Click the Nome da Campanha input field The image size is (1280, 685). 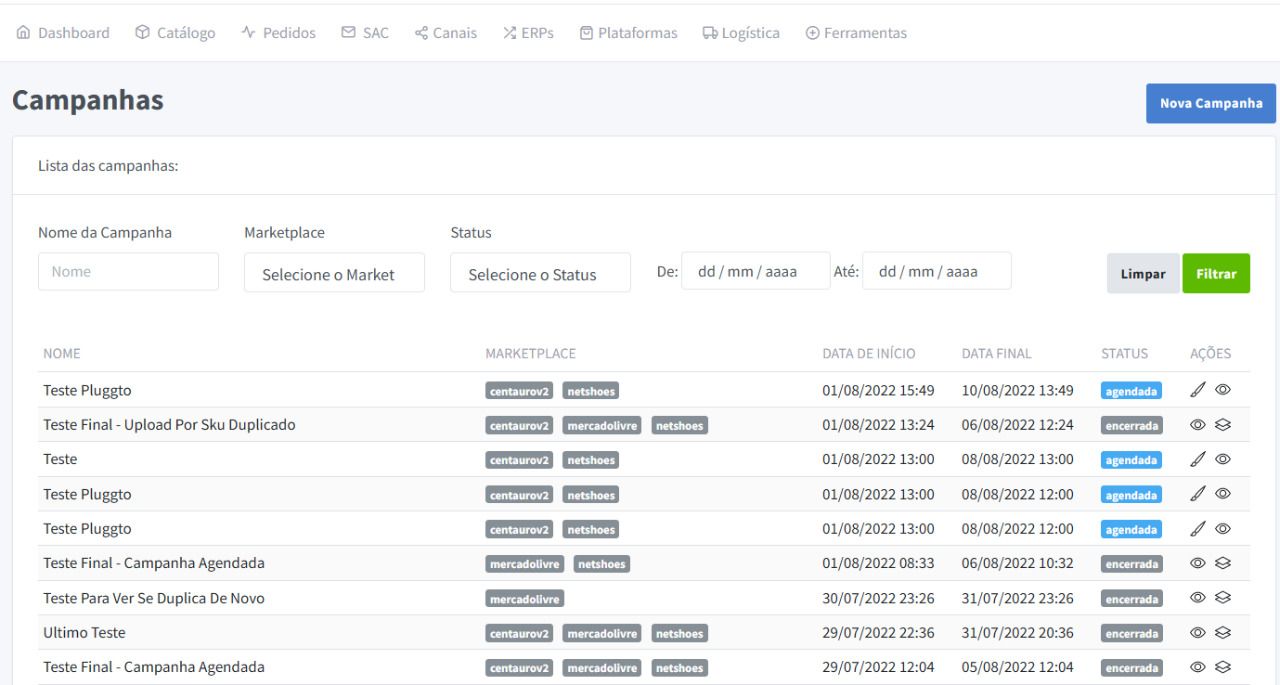coord(128,271)
